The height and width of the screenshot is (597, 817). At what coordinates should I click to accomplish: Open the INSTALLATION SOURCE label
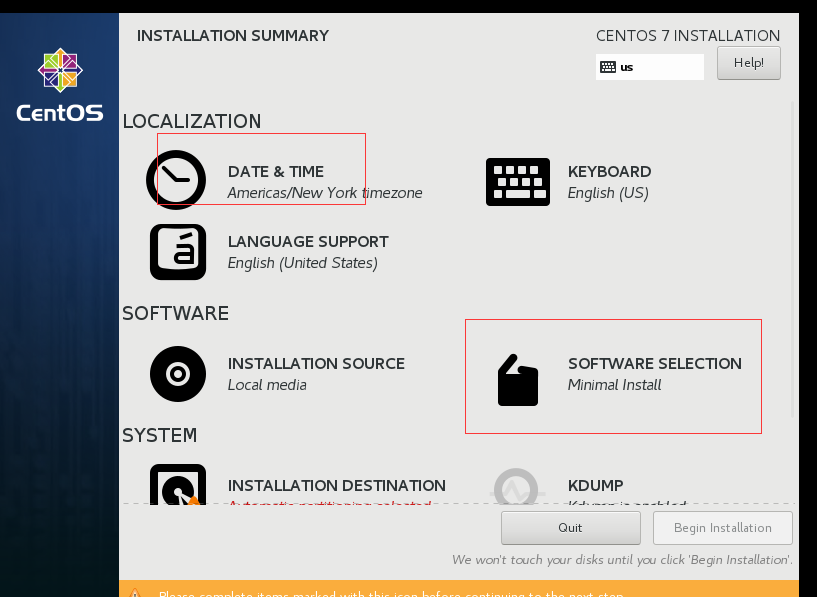316,364
